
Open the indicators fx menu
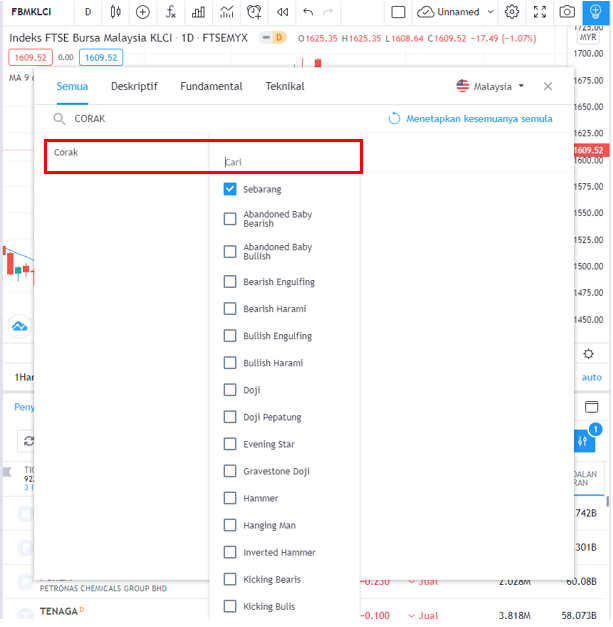(171, 12)
